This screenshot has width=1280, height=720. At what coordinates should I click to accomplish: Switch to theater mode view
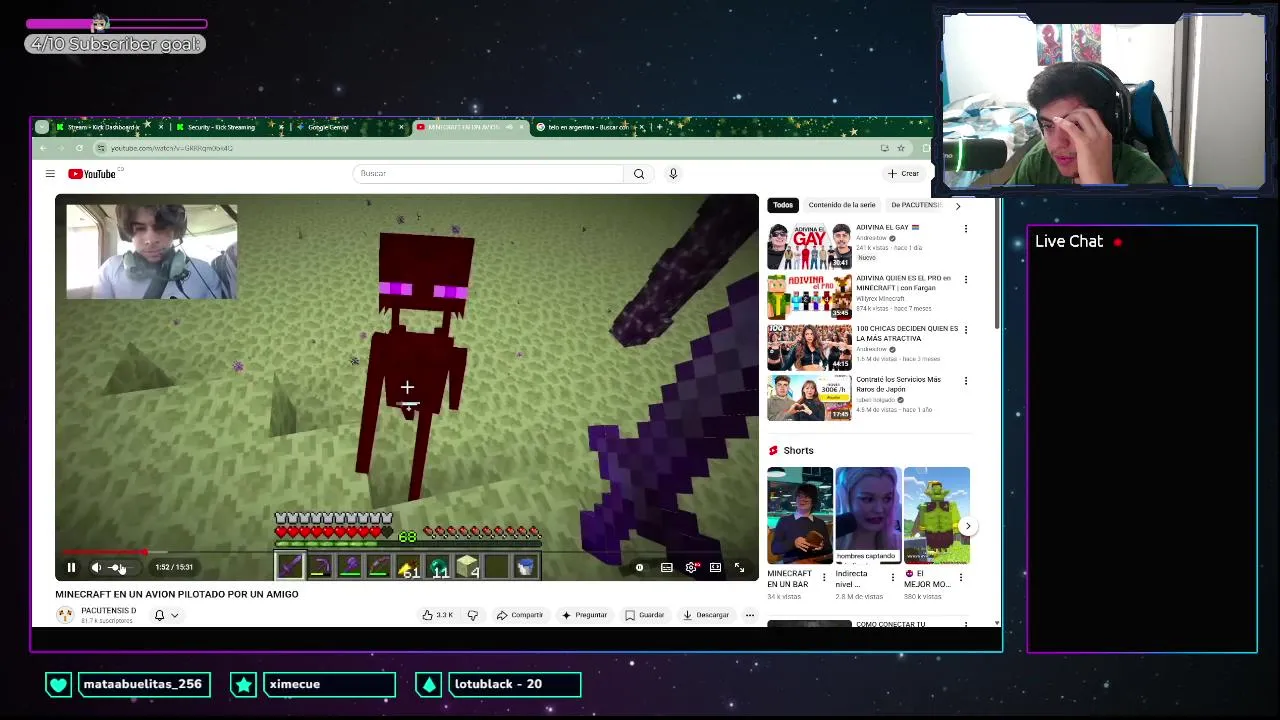click(715, 568)
